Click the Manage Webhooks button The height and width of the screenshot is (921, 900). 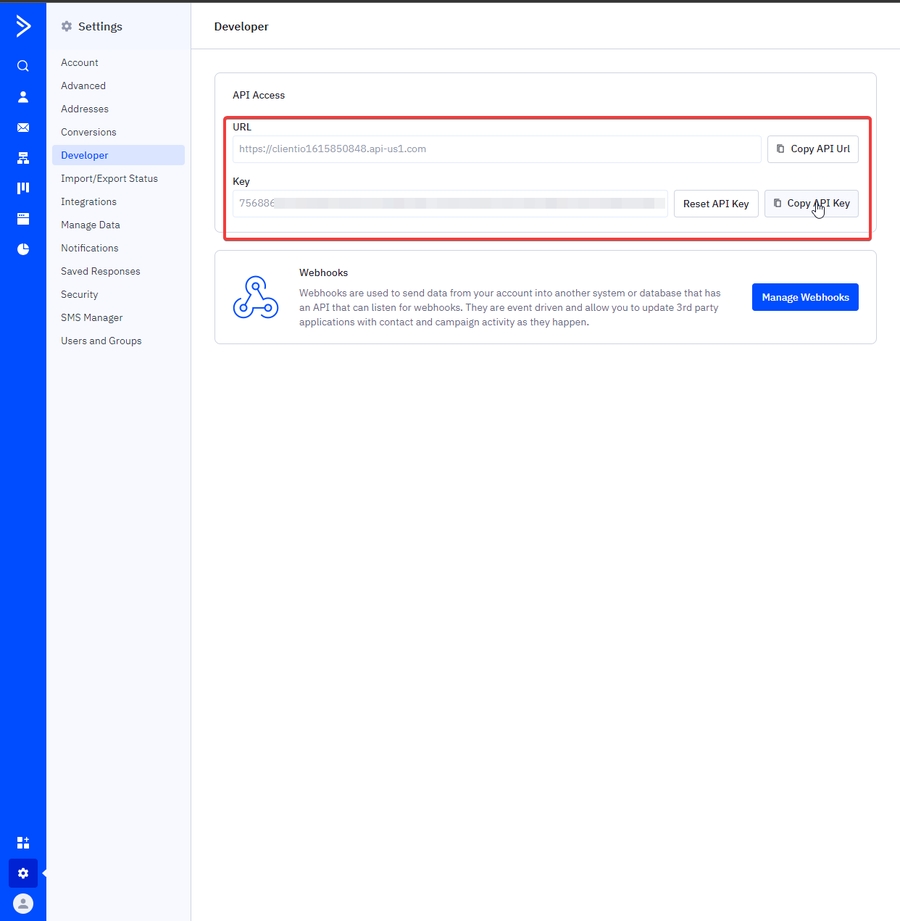pyautogui.click(x=805, y=297)
